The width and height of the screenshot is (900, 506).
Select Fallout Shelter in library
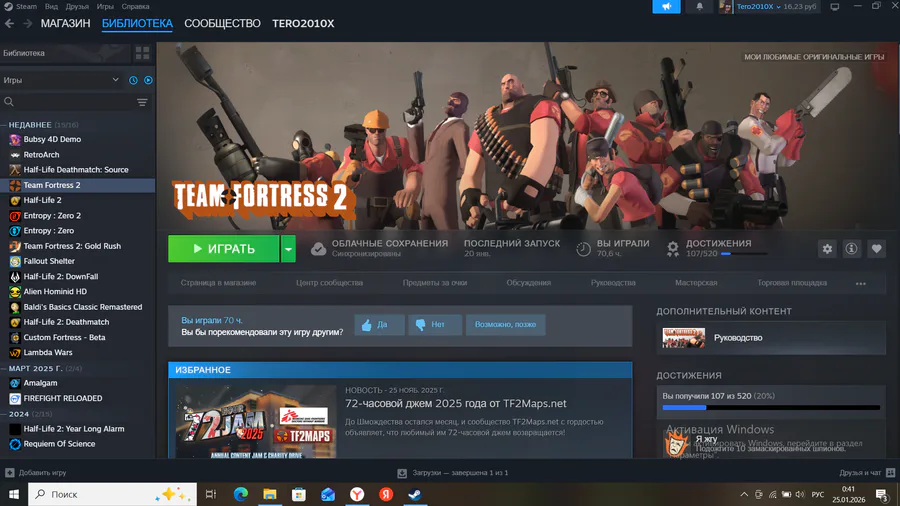(77, 261)
